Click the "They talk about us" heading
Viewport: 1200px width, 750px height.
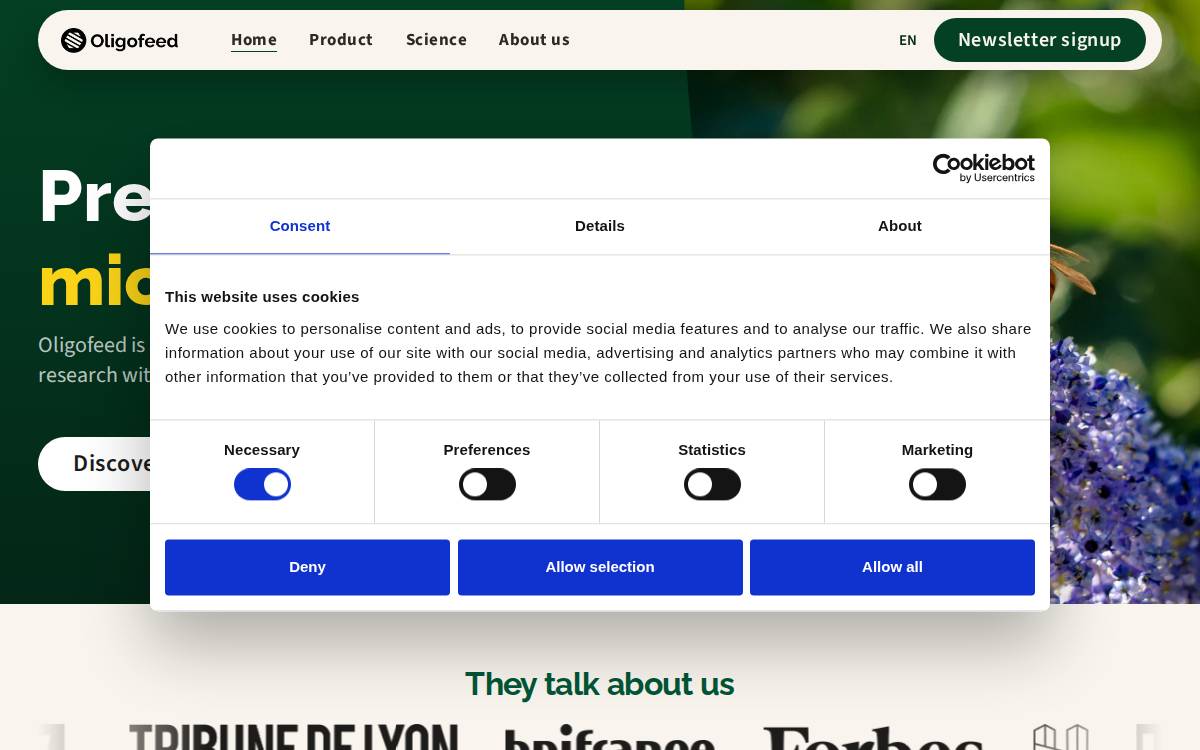(600, 684)
